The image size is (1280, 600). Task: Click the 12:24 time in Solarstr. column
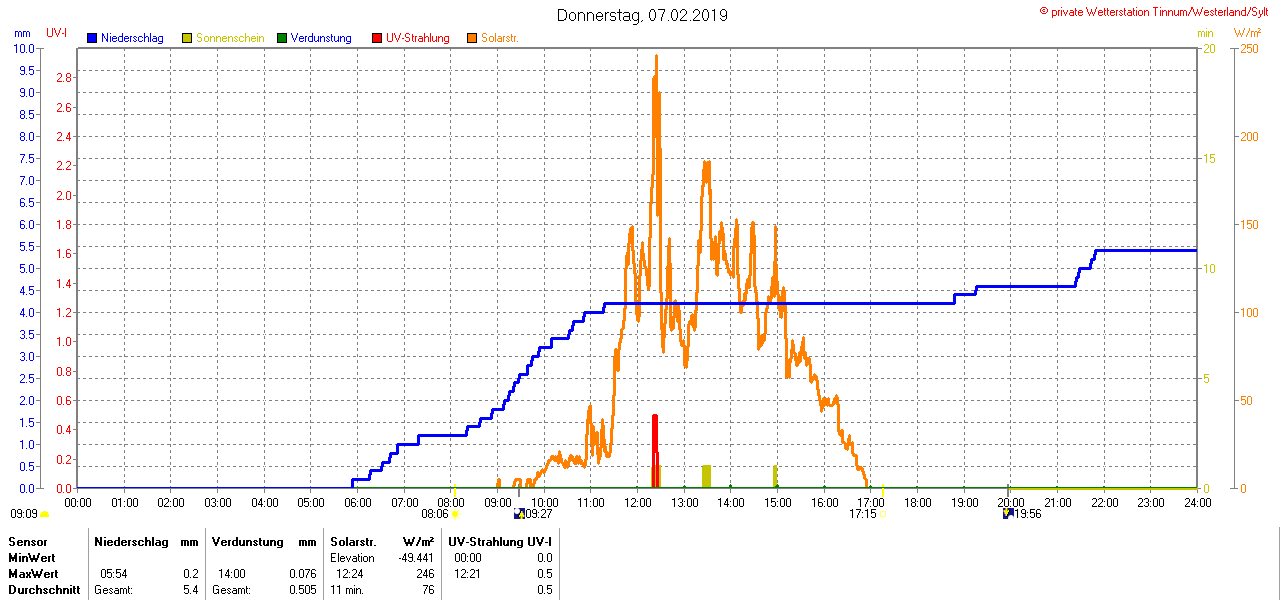350,574
